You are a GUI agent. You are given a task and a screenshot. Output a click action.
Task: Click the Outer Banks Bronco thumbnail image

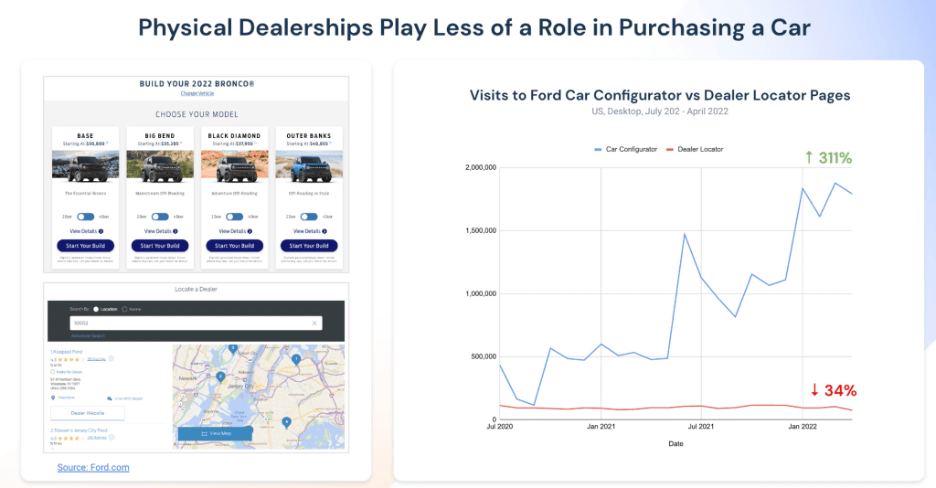309,165
